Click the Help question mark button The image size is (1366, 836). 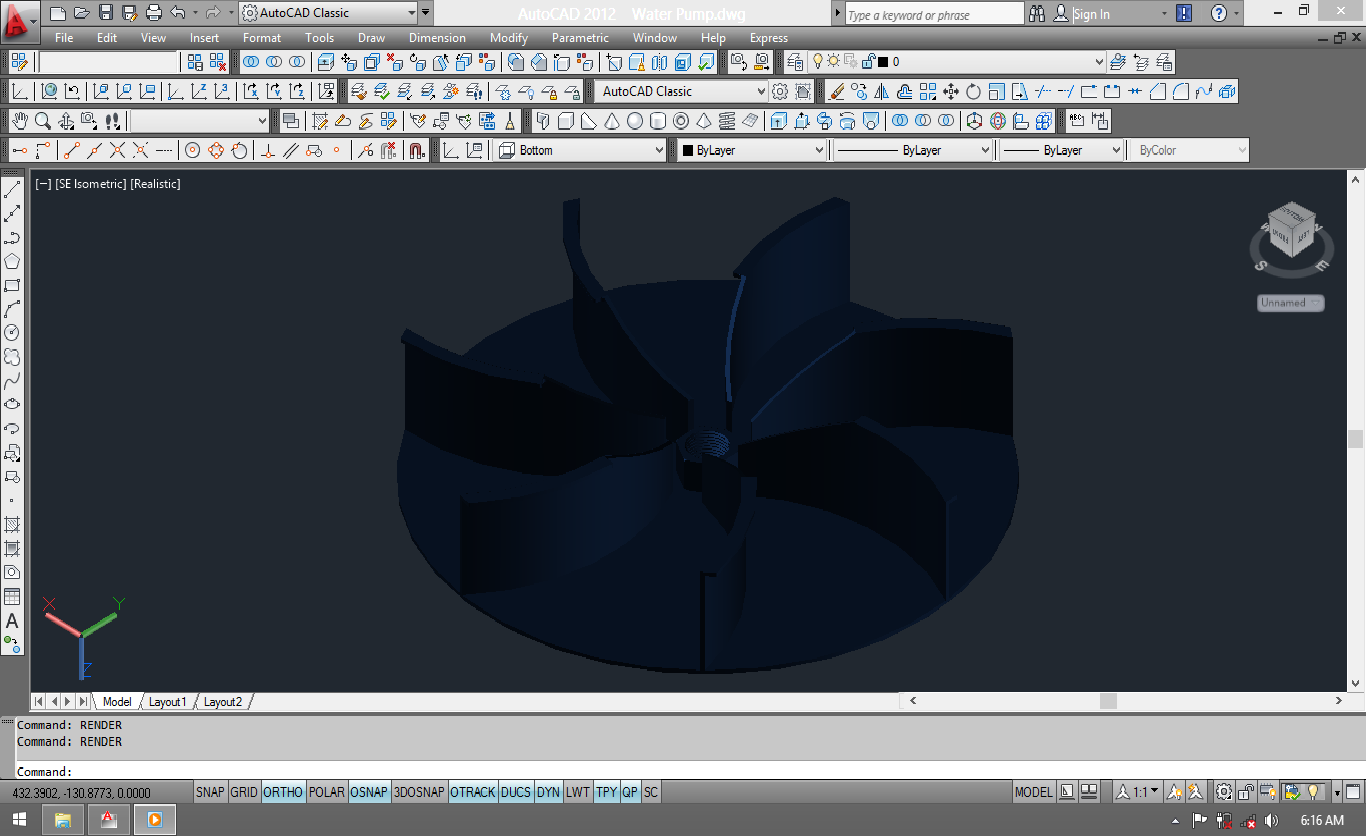1218,14
